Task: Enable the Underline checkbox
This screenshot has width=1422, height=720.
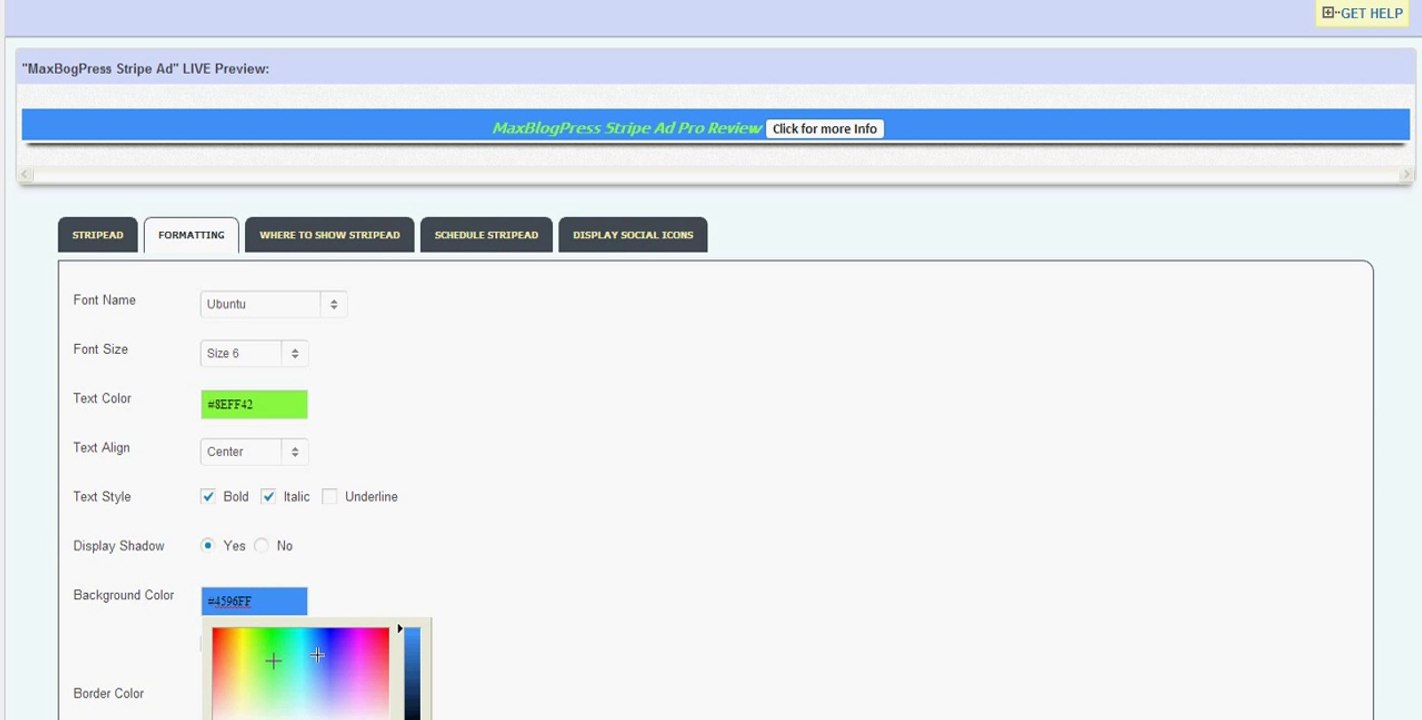Action: click(329, 496)
